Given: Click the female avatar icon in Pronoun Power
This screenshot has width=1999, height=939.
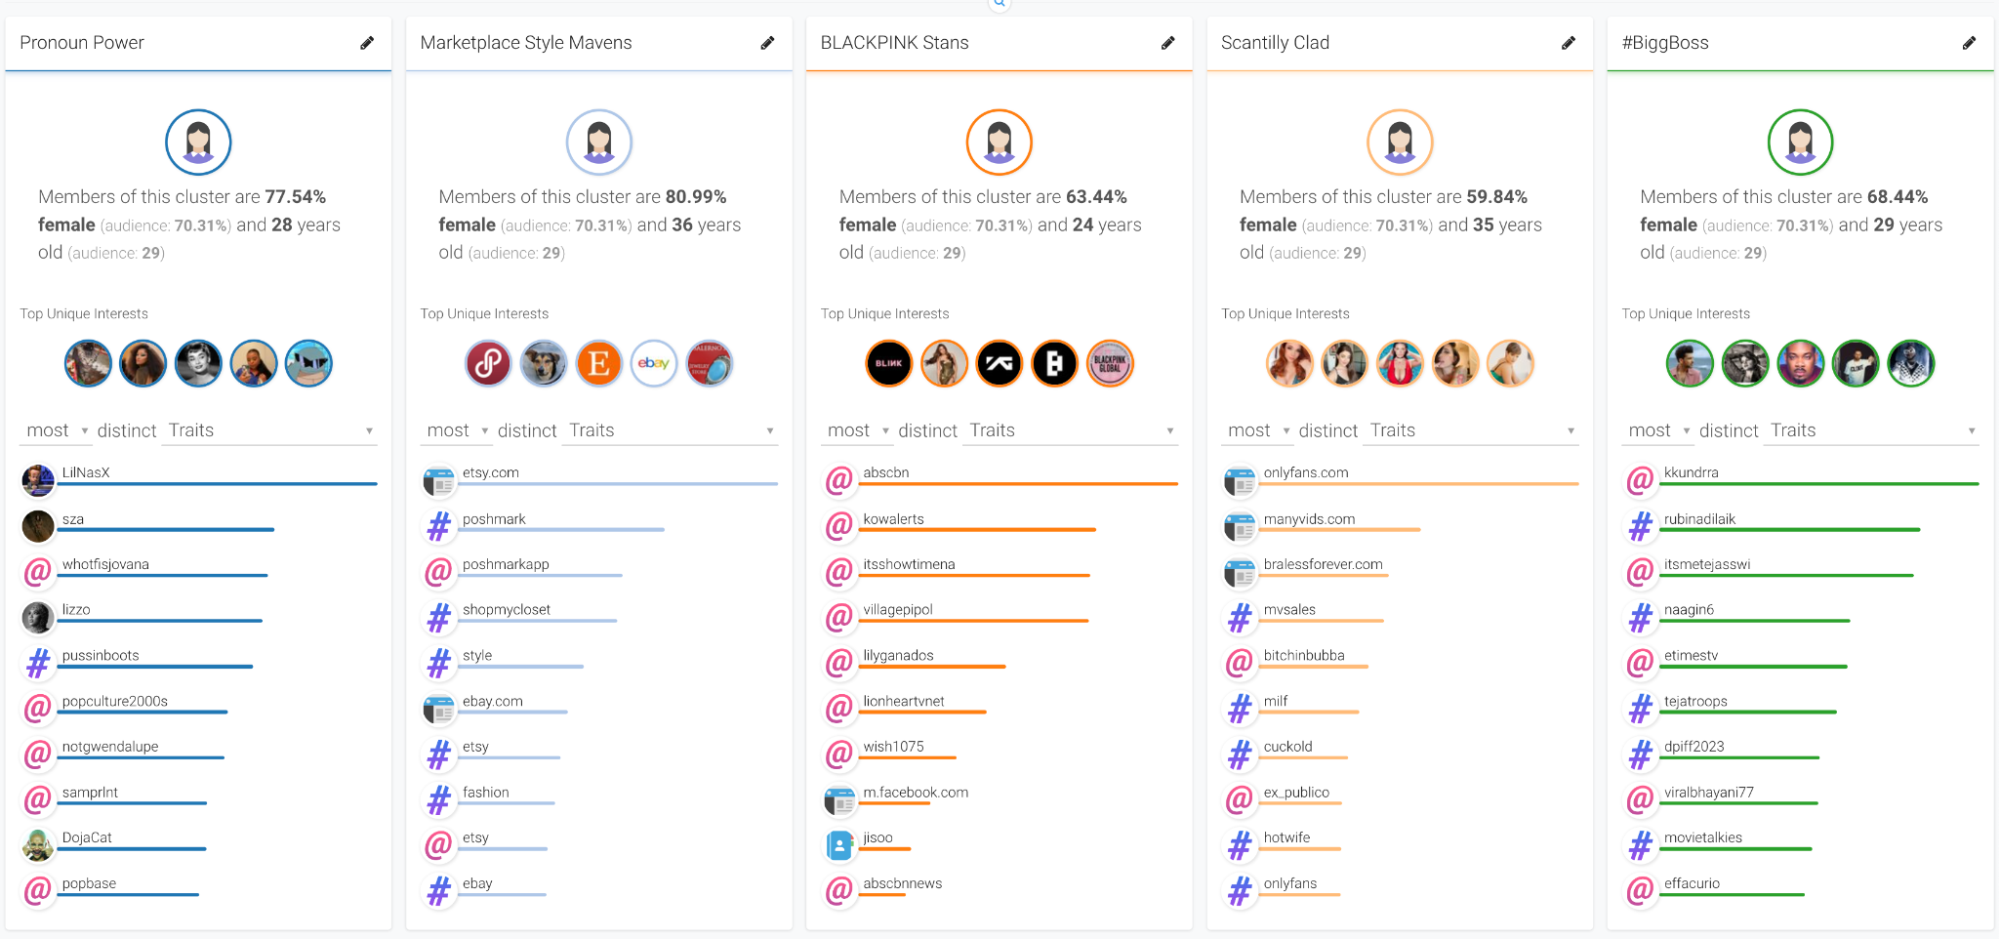Looking at the screenshot, I should click(x=198, y=142).
